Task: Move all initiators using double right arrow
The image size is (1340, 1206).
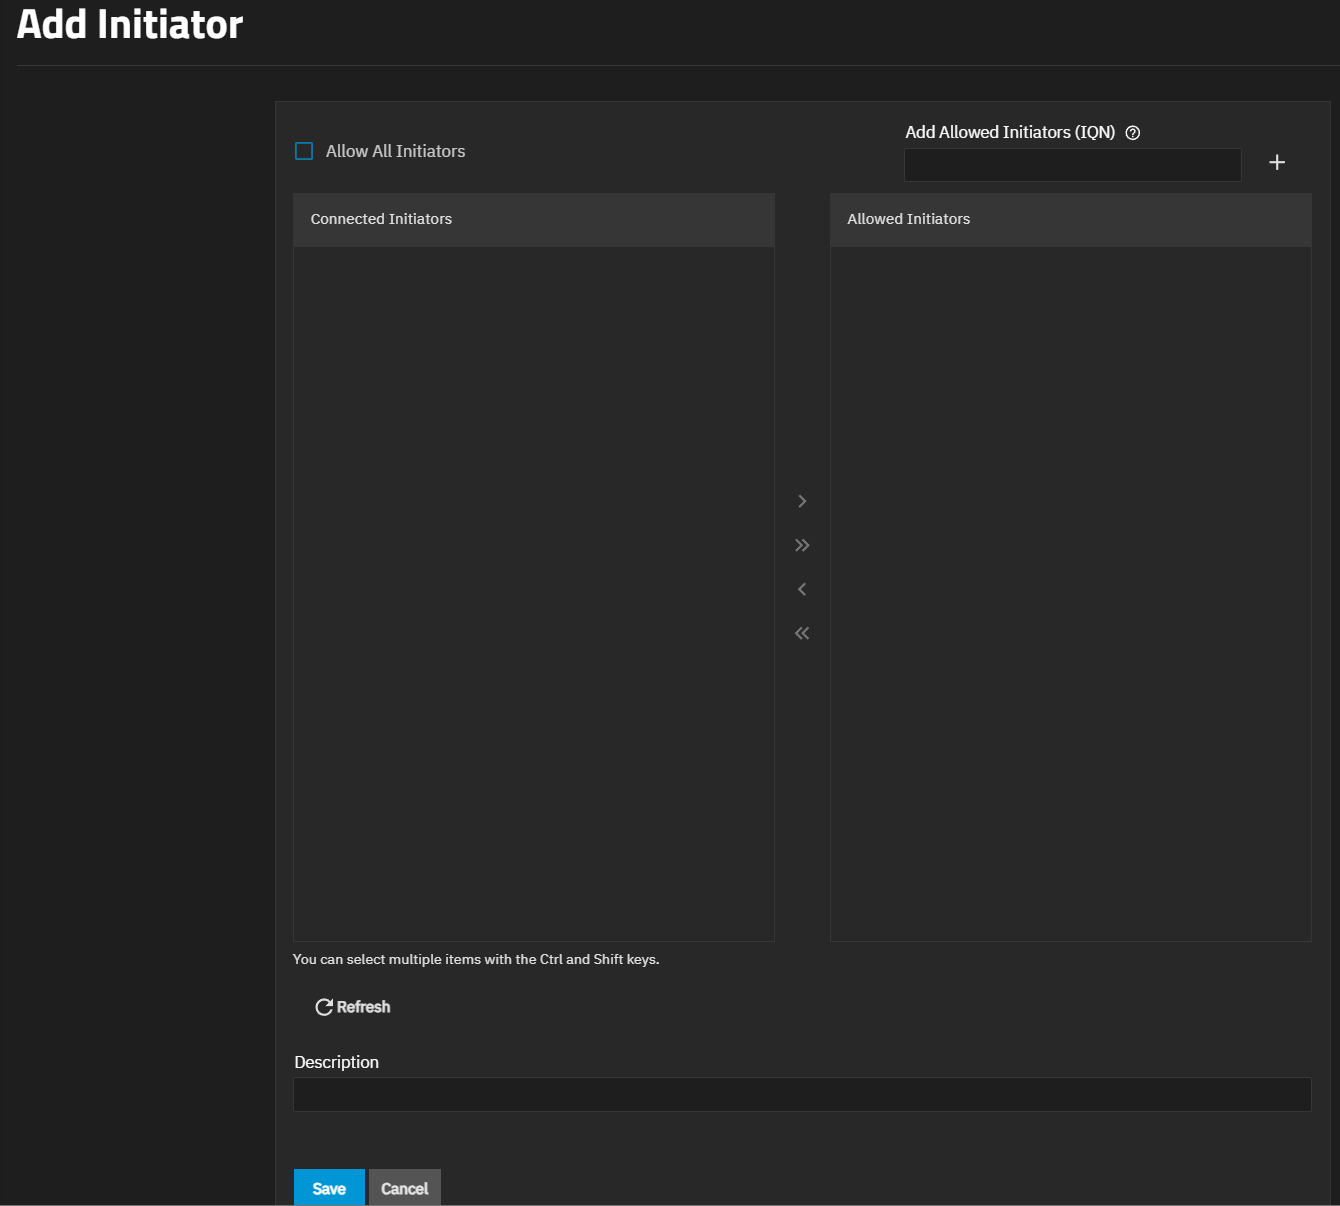Action: [x=801, y=545]
